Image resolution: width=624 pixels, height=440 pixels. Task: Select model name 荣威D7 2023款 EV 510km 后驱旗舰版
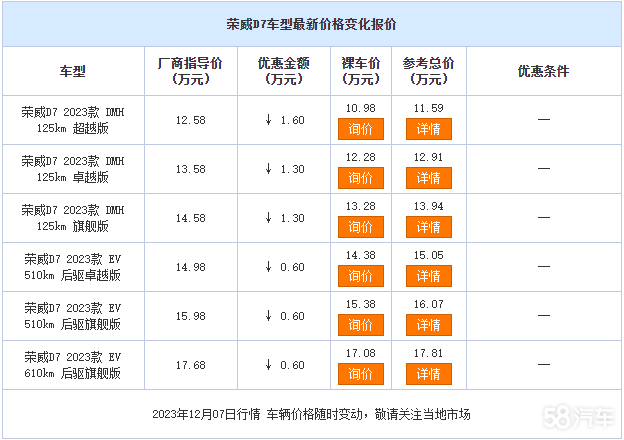coord(72,316)
